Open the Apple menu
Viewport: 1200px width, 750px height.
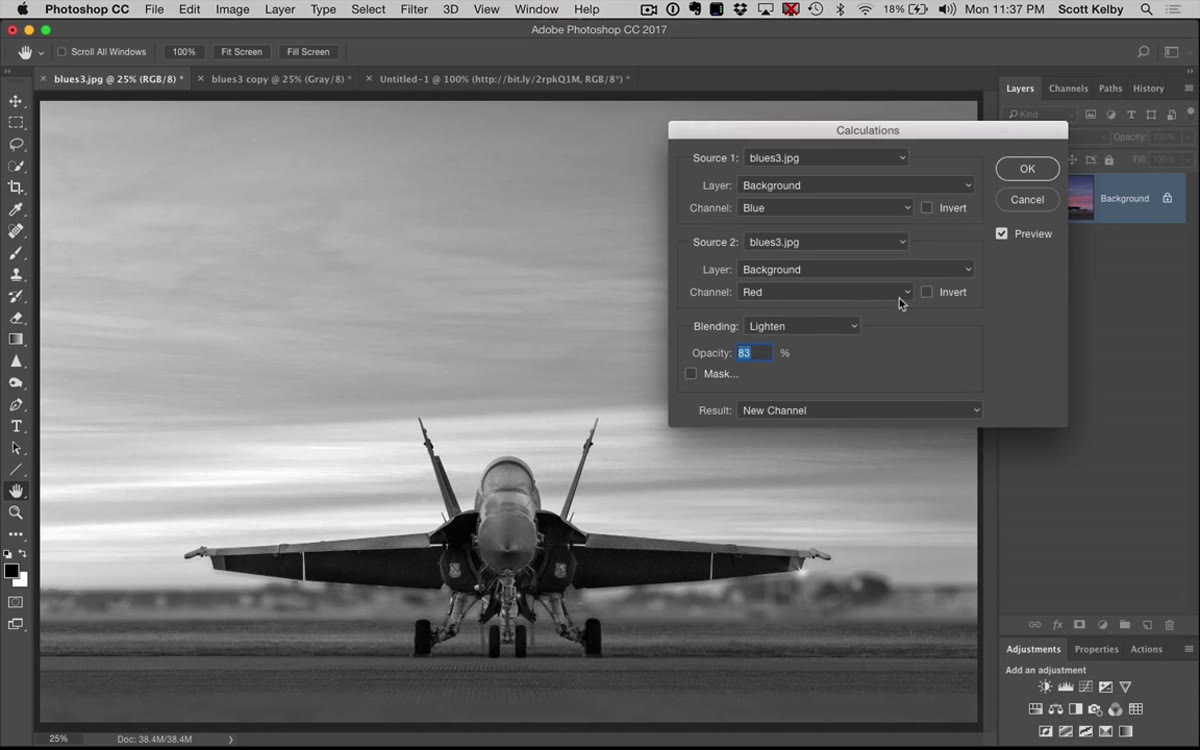click(x=22, y=9)
